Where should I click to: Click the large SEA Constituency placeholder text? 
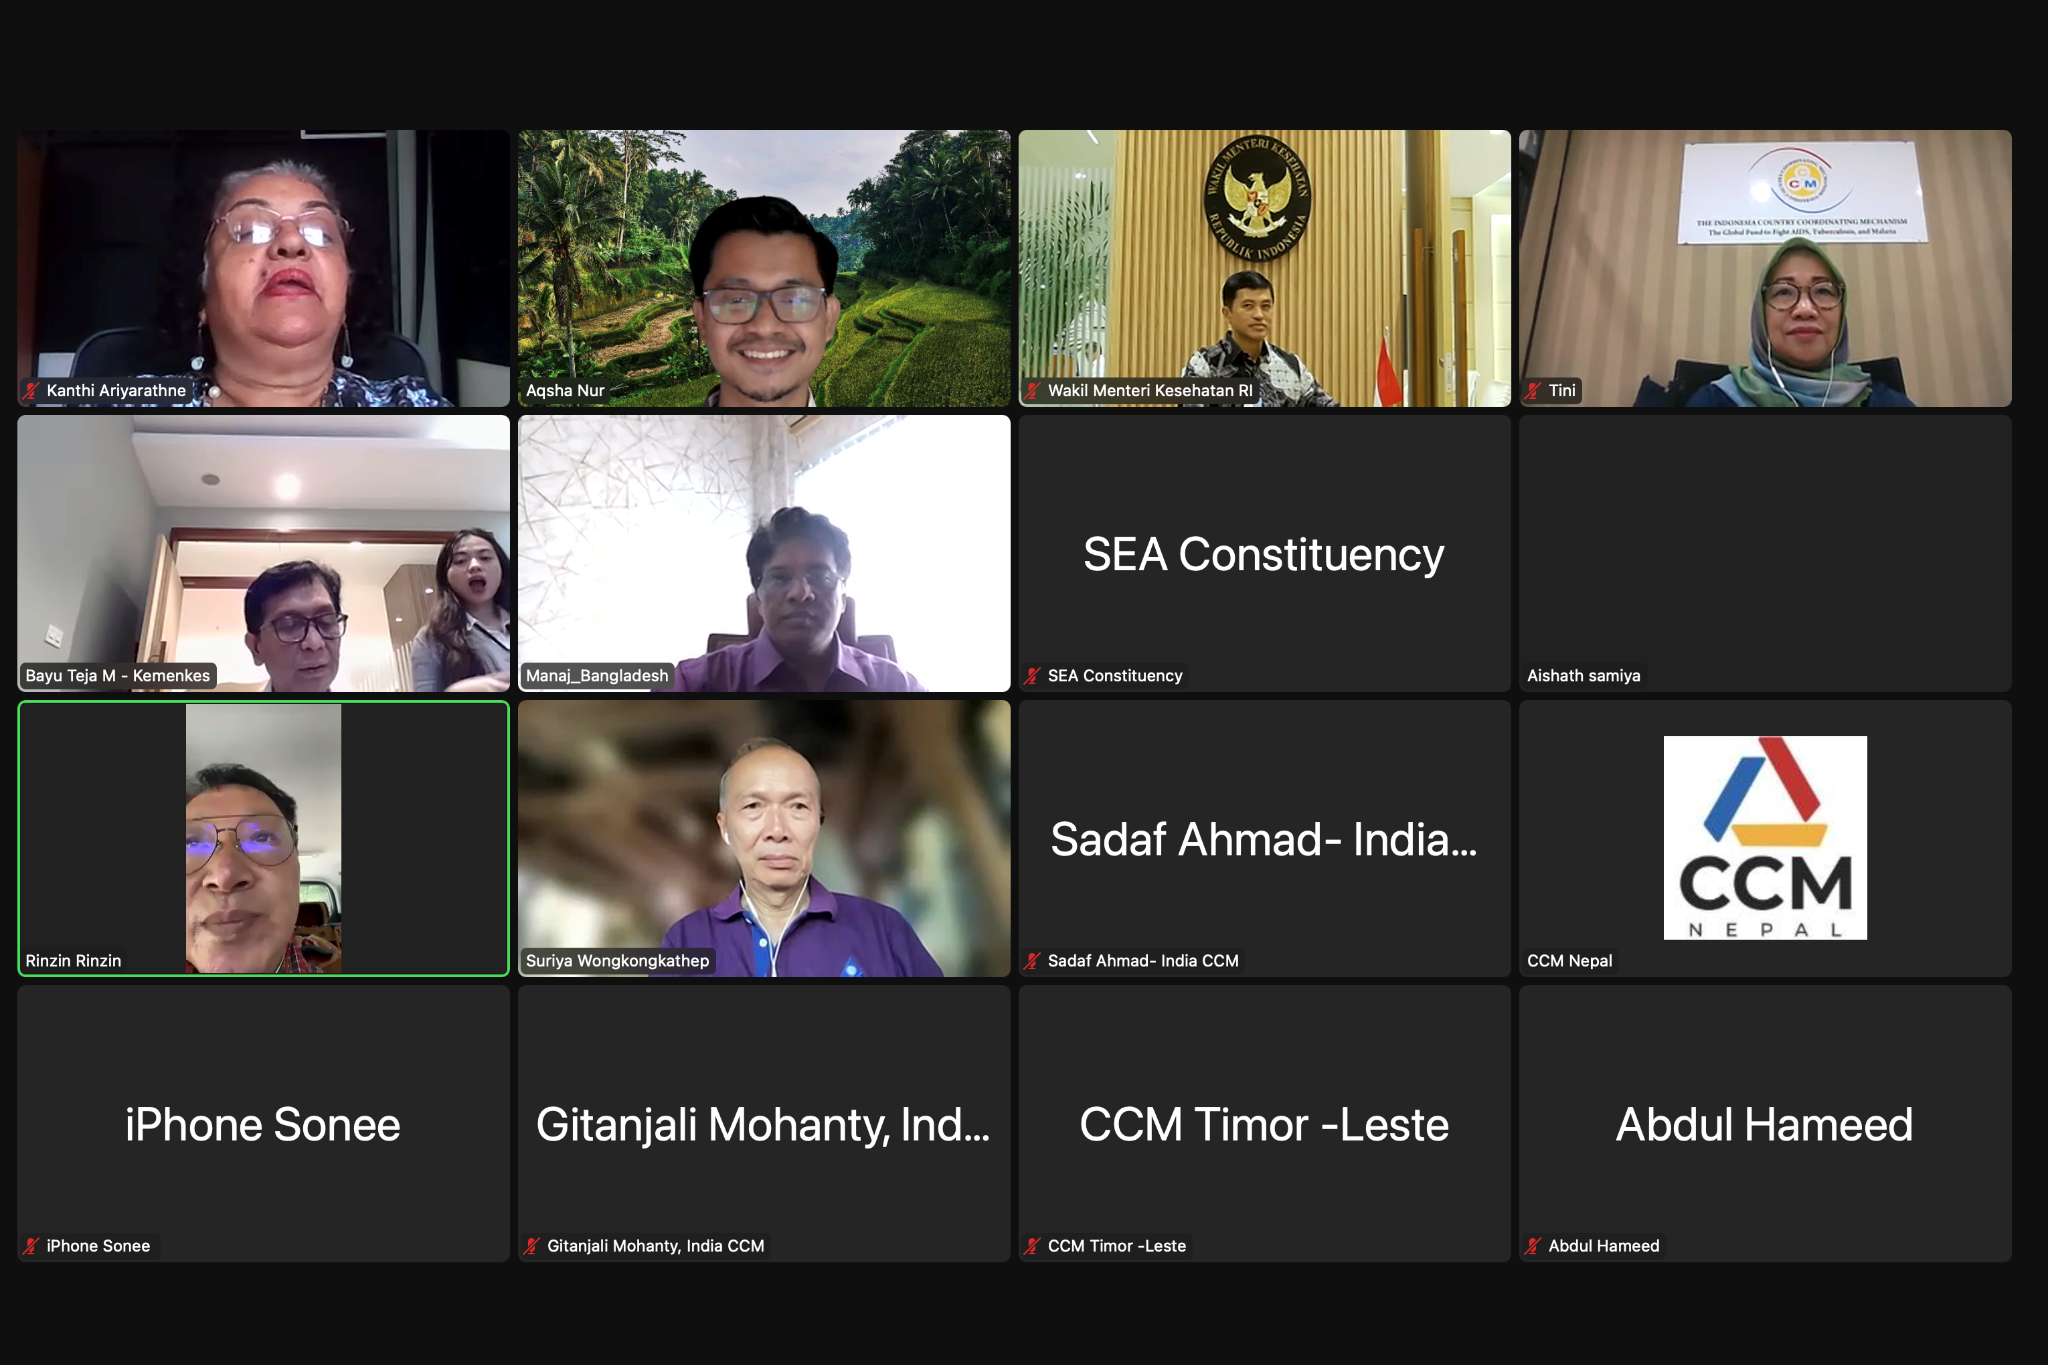pyautogui.click(x=1264, y=555)
